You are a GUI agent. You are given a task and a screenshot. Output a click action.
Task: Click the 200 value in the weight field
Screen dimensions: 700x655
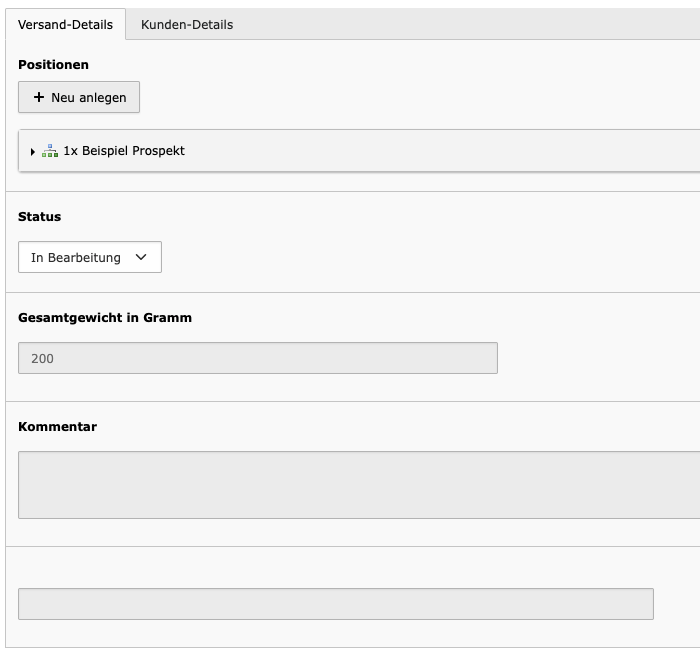tap(42, 359)
